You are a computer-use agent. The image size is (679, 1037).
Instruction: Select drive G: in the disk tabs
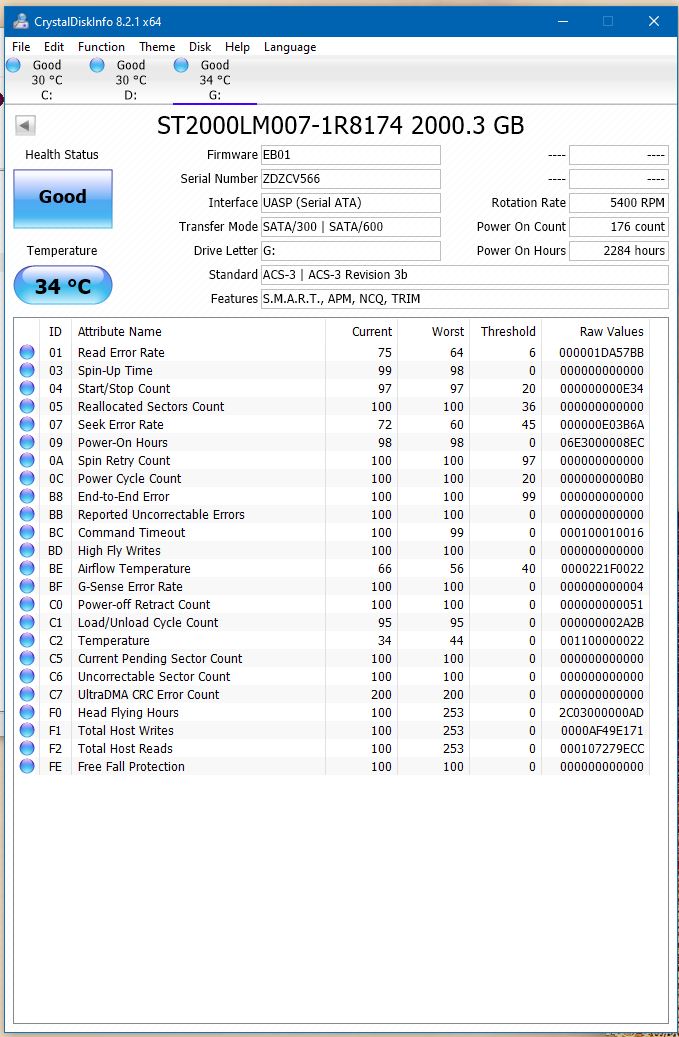point(215,80)
